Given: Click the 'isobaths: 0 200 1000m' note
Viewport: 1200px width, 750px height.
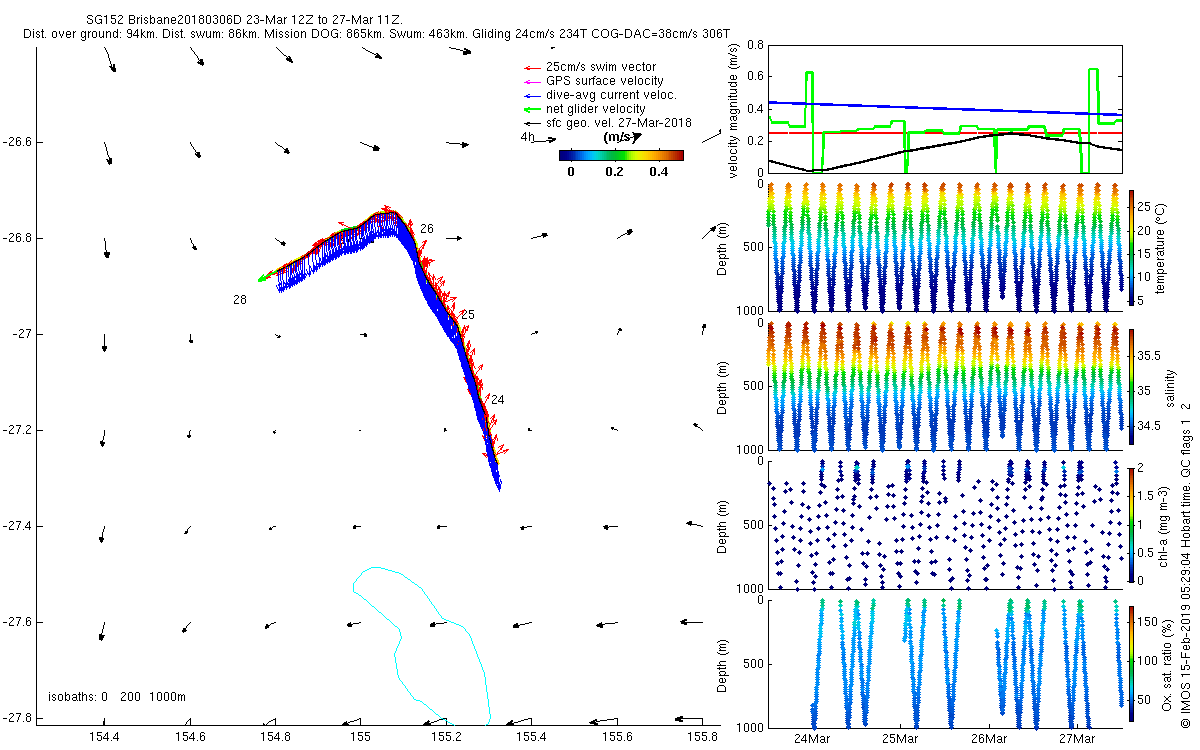Looking at the screenshot, I should click(117, 697).
